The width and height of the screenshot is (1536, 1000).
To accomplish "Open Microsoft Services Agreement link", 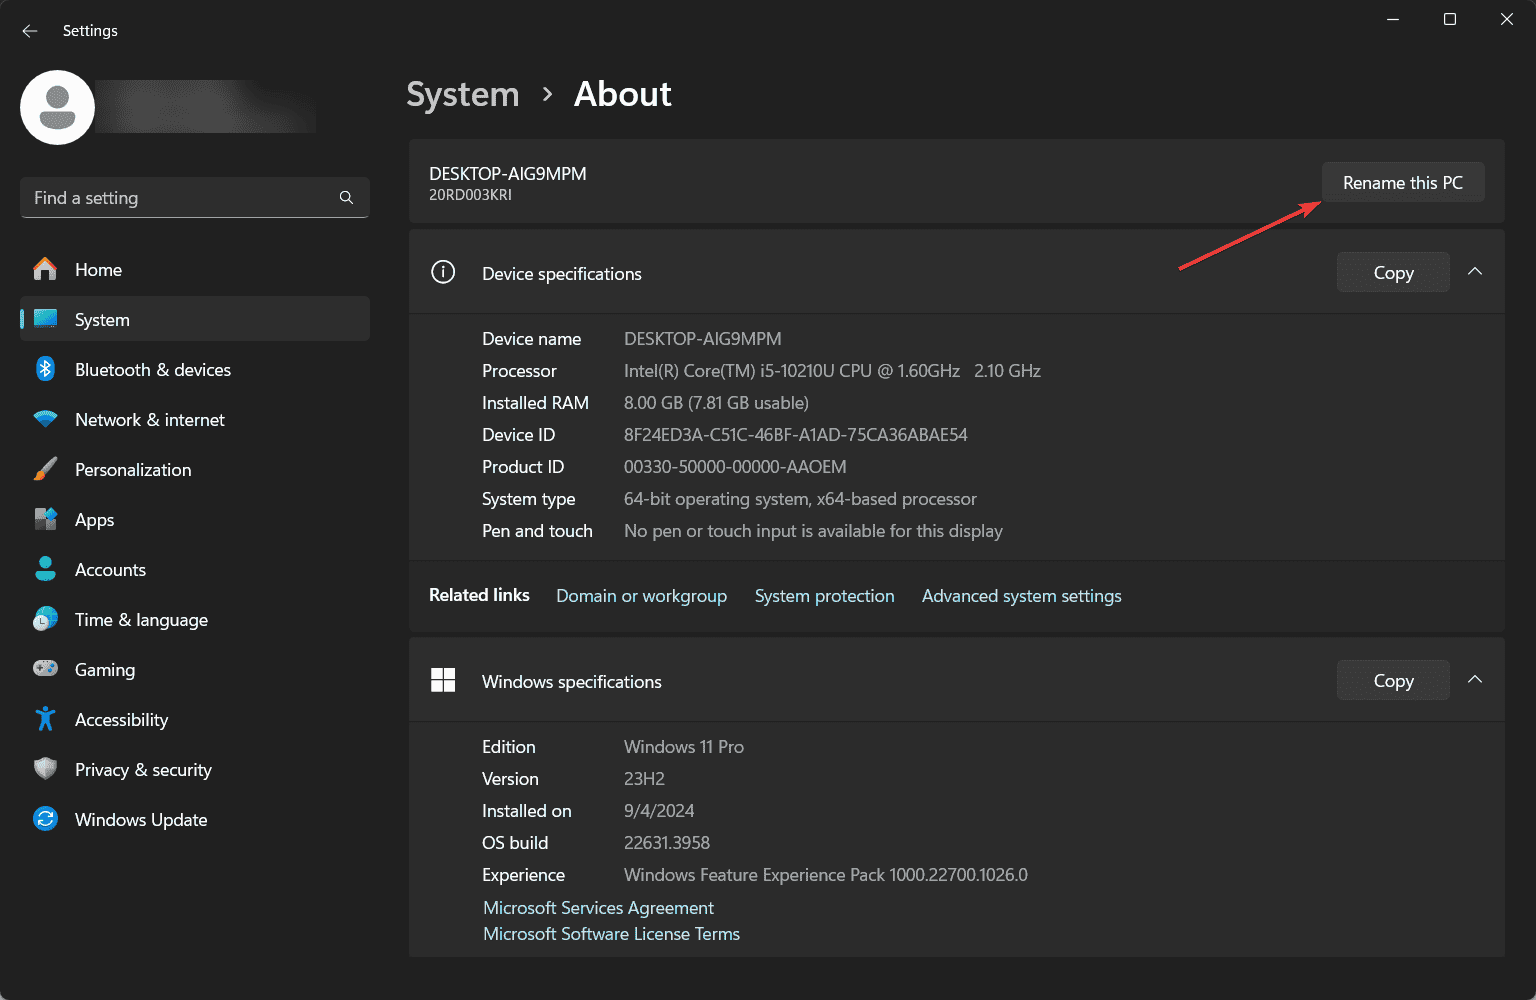I will point(598,907).
